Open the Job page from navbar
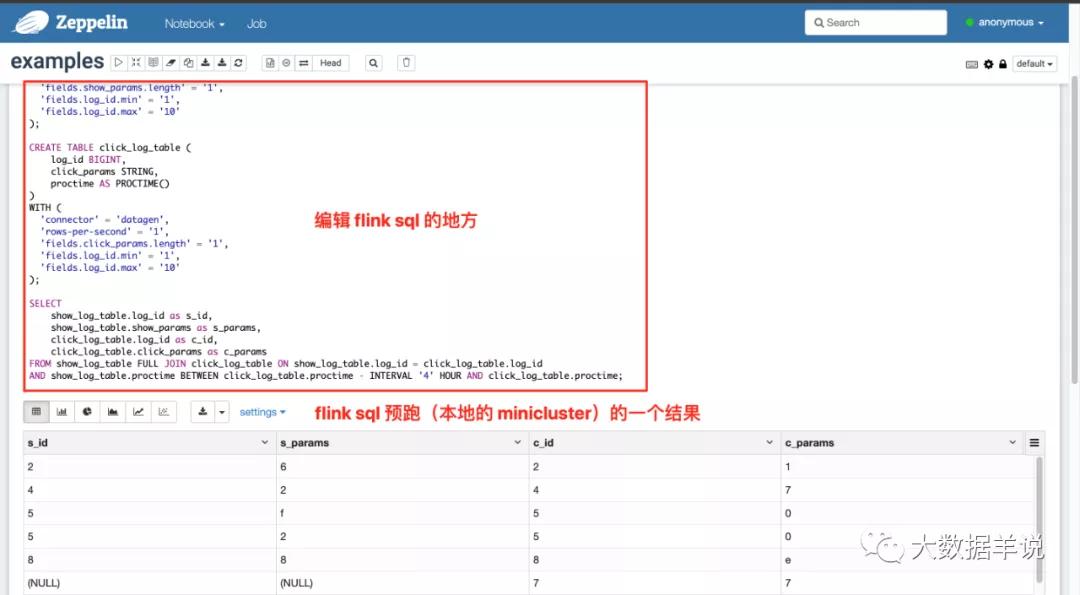The height and width of the screenshot is (595, 1080). point(256,23)
